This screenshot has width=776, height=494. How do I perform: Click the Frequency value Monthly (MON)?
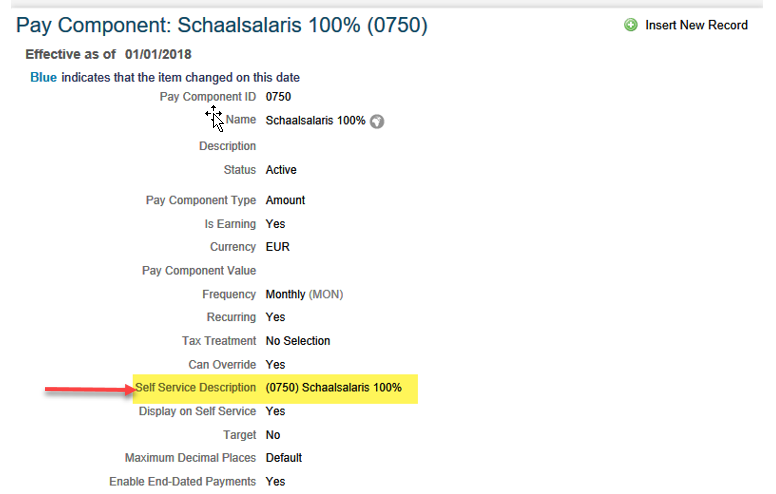[x=304, y=295]
